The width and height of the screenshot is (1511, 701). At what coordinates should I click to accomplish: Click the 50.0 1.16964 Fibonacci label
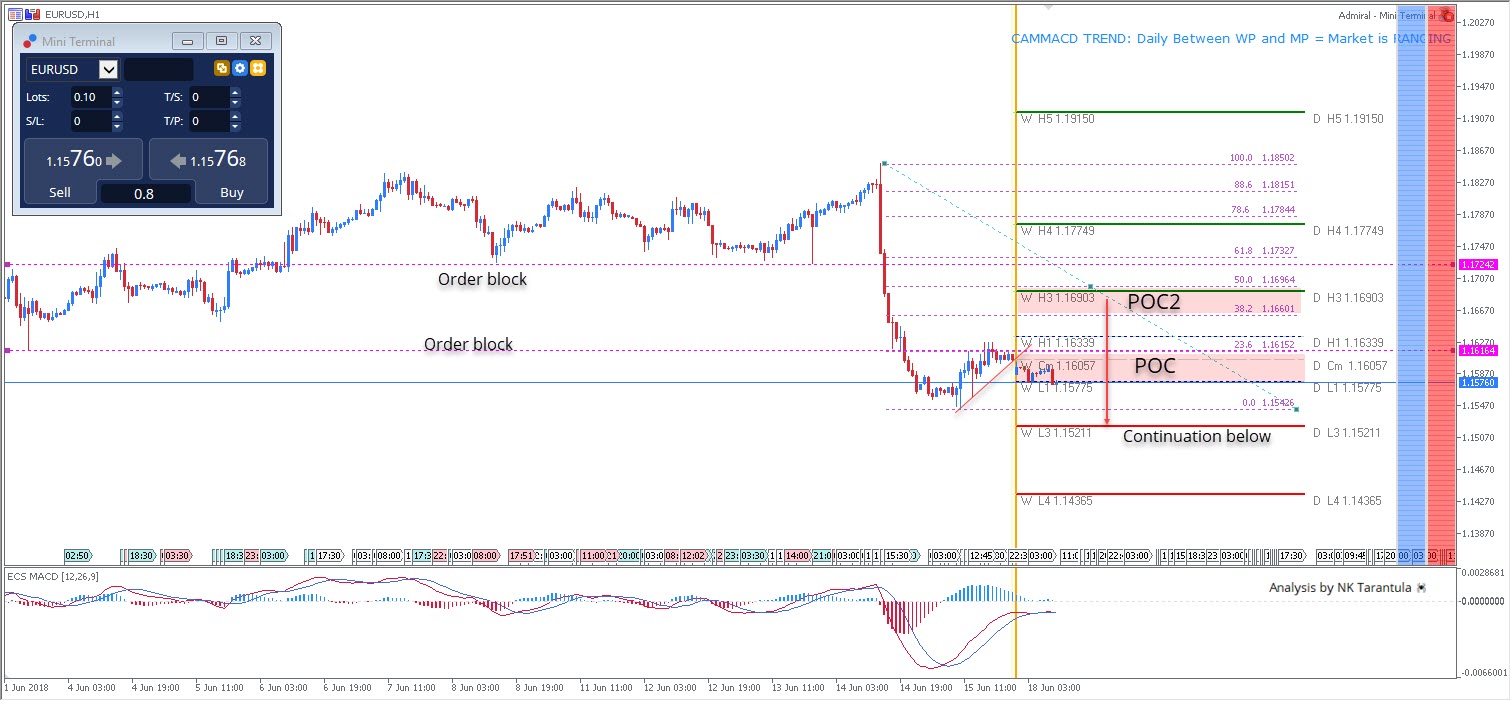click(x=1264, y=280)
